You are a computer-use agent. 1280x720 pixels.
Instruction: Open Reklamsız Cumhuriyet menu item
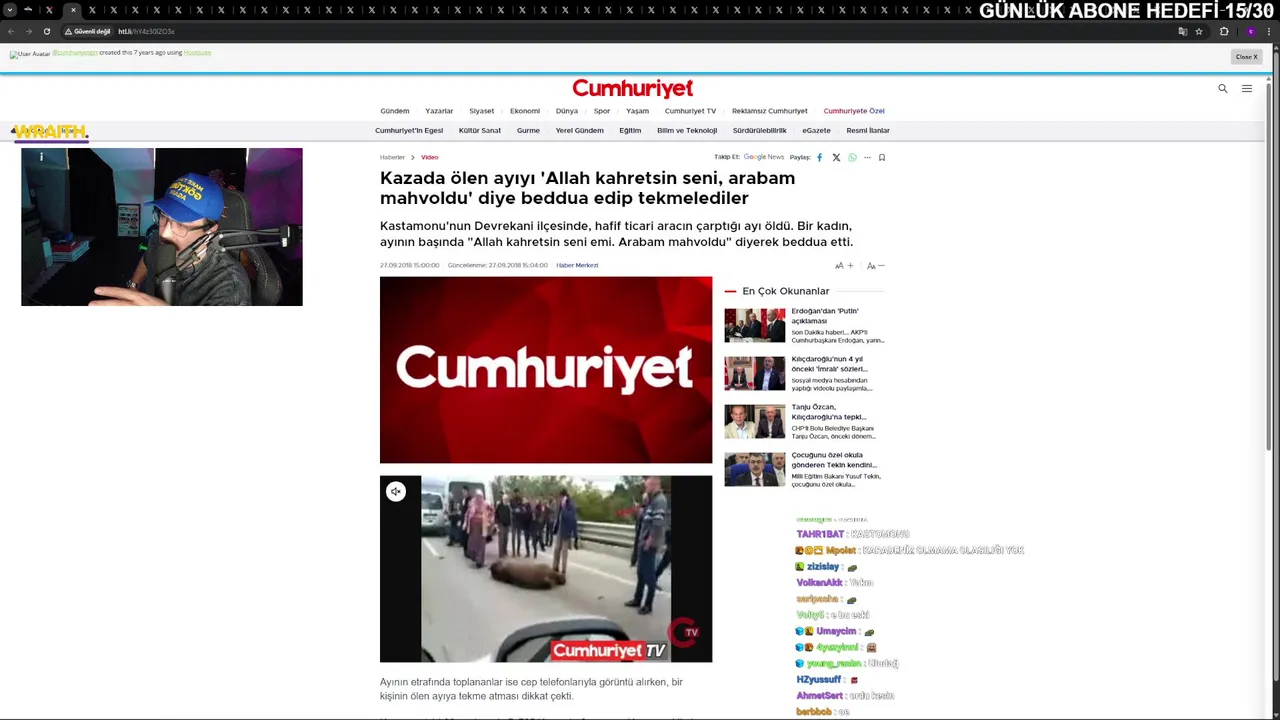point(769,111)
